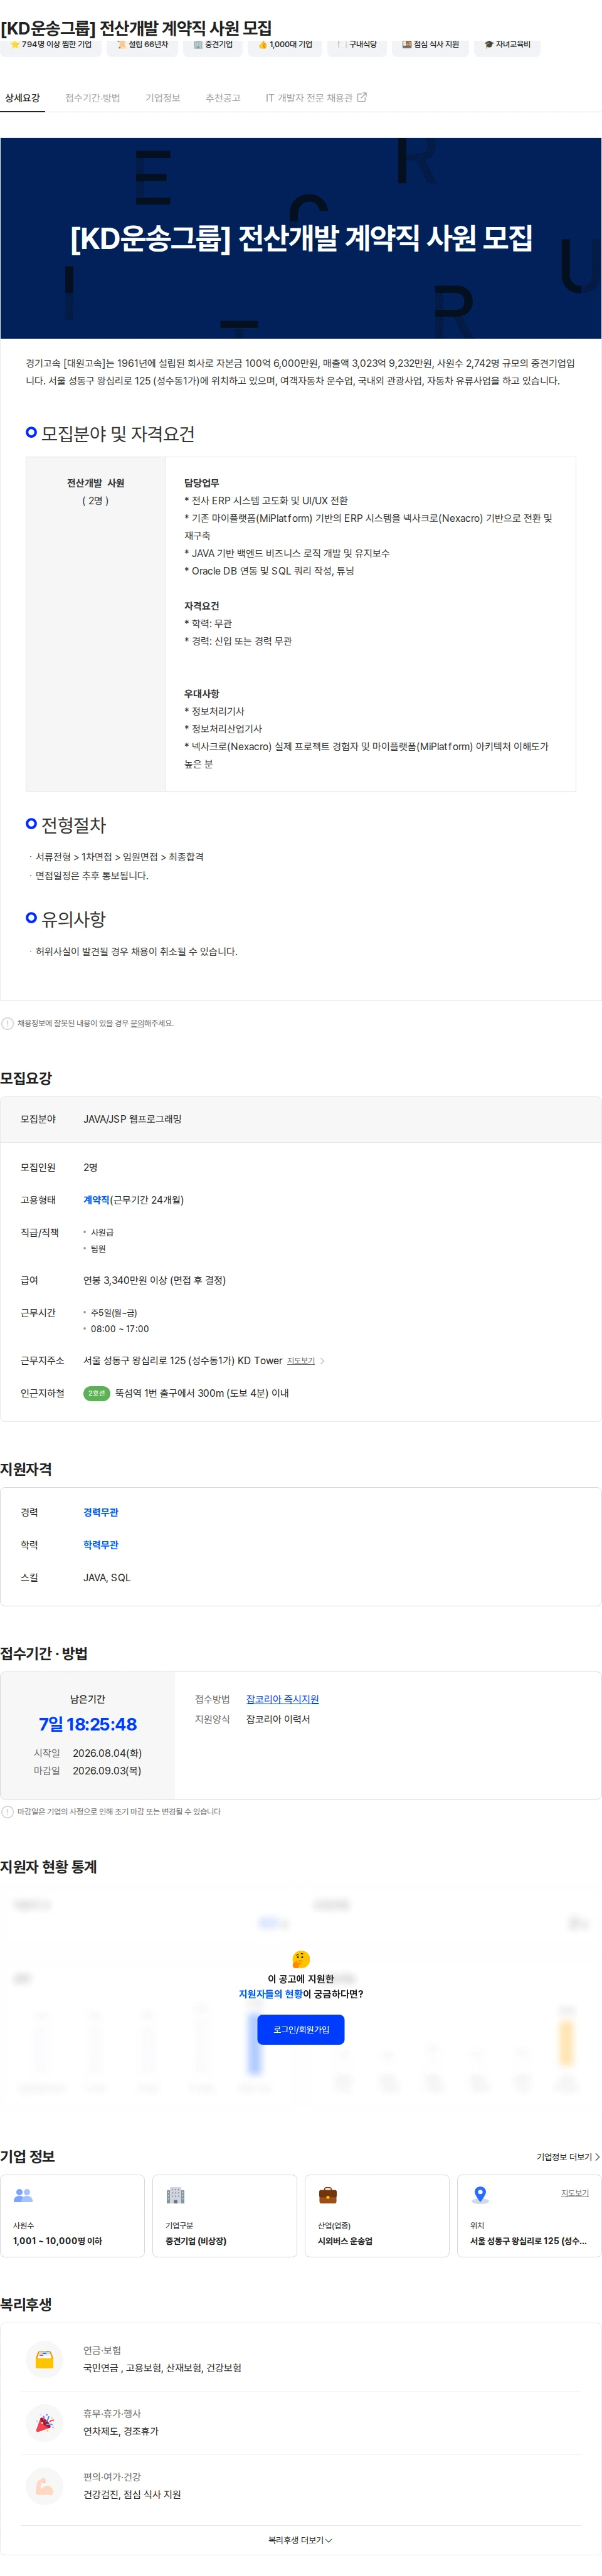Click the blue 계약직 employment type text
Viewport: 602px width, 2576px height.
point(96,1200)
